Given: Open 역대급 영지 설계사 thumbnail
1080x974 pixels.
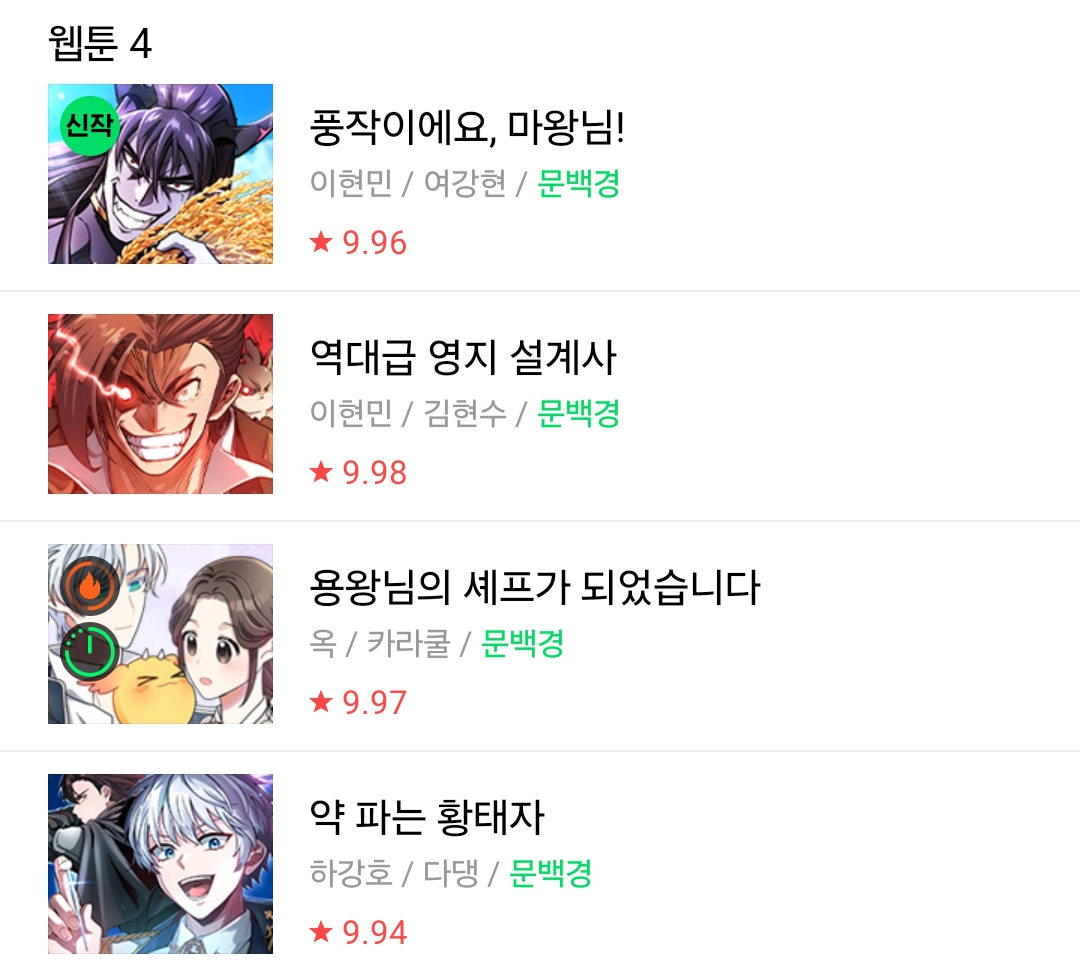Looking at the screenshot, I should (160, 404).
